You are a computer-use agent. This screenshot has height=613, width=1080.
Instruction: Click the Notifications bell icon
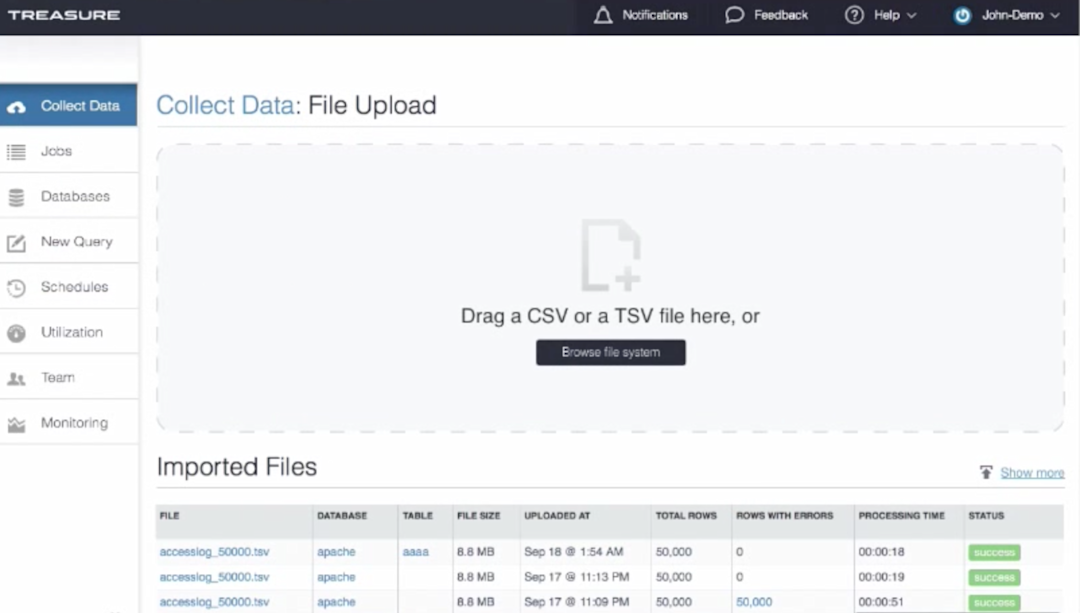[603, 15]
